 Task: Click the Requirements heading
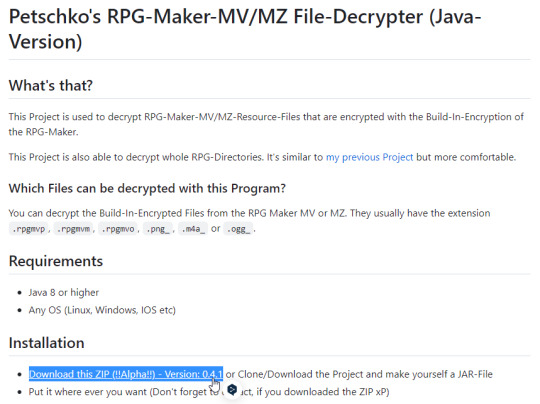click(56, 261)
